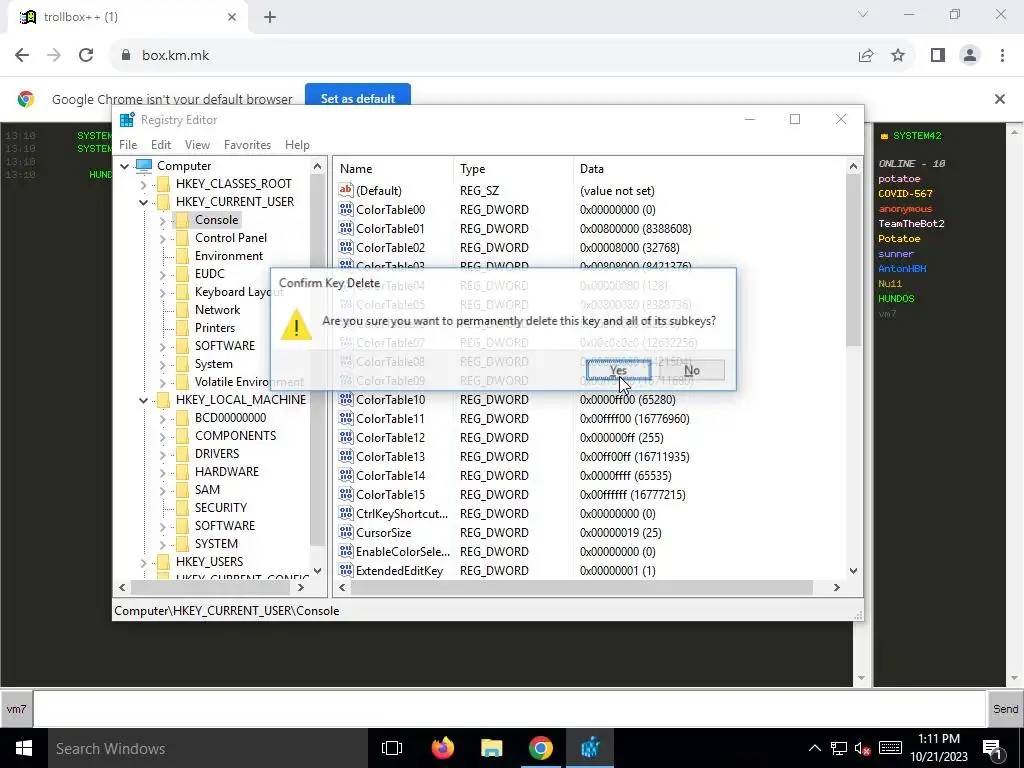Click the Printers folder icon
The width and height of the screenshot is (1024, 768).
[x=182, y=328]
